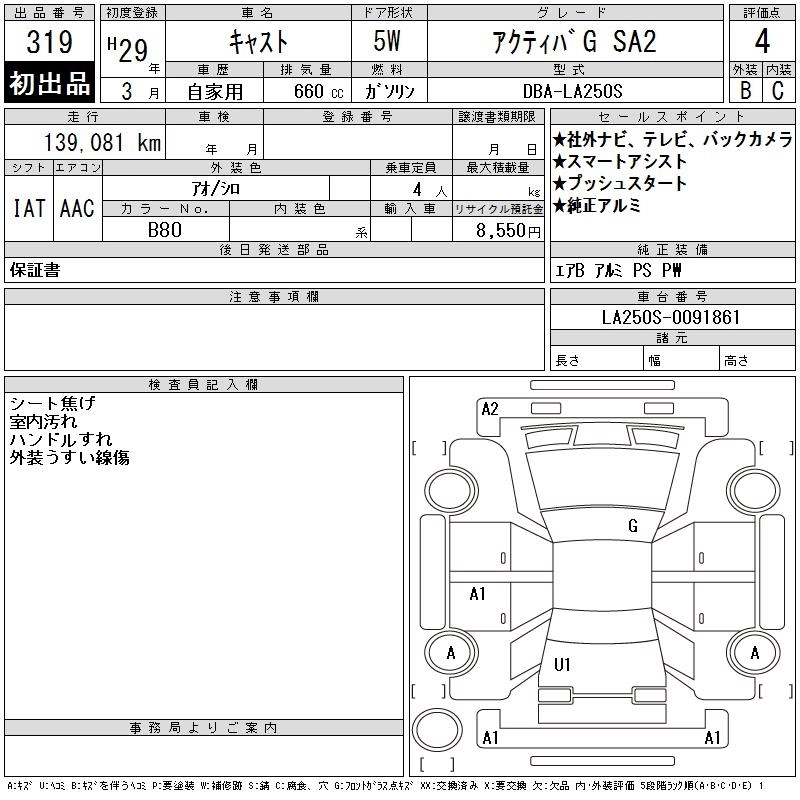The image size is (800, 800).
Task: Click the spare tire circle in the diagram
Action: [x=437, y=730]
